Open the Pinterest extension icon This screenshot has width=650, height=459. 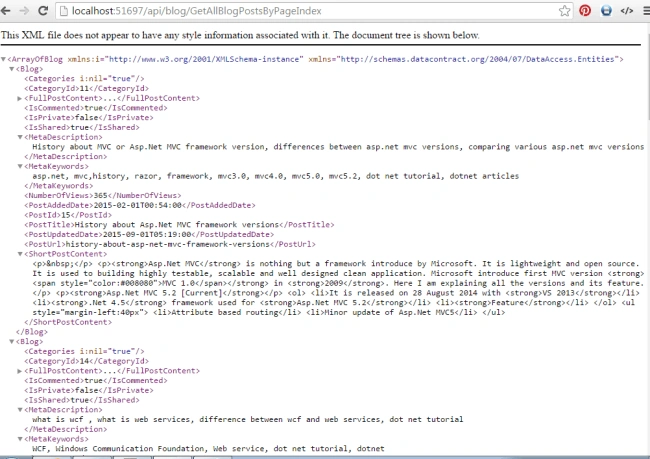coord(585,10)
